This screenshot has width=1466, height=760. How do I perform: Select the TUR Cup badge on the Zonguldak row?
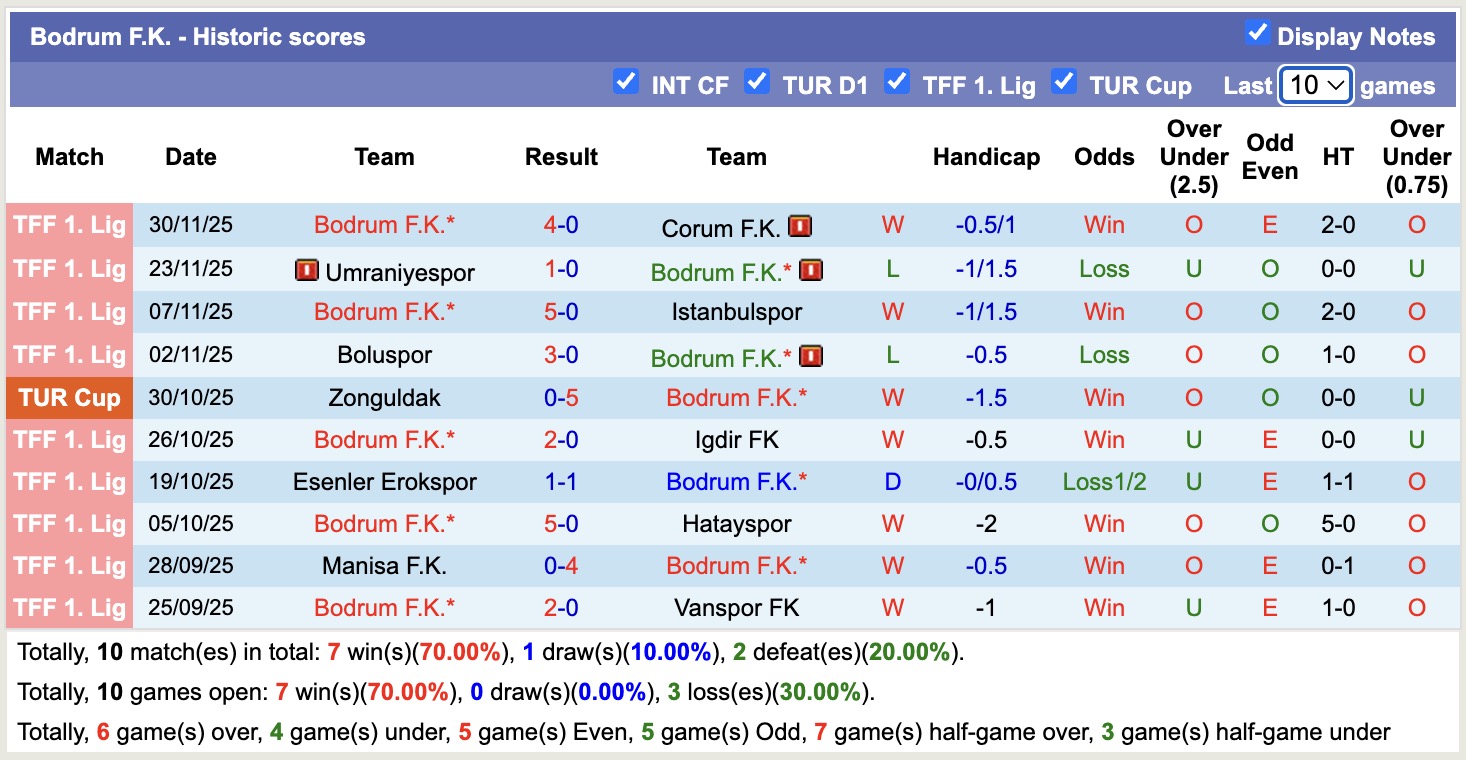(x=68, y=397)
